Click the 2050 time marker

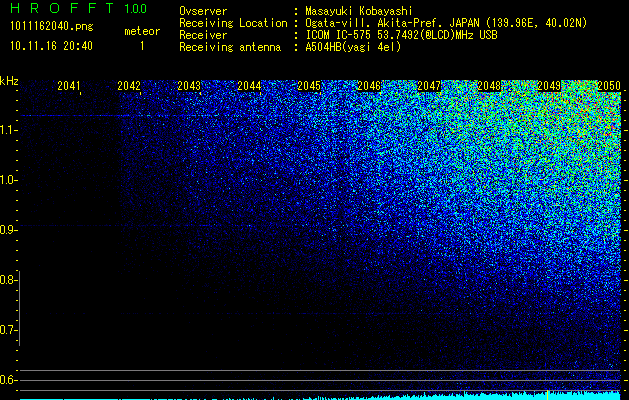click(609, 86)
